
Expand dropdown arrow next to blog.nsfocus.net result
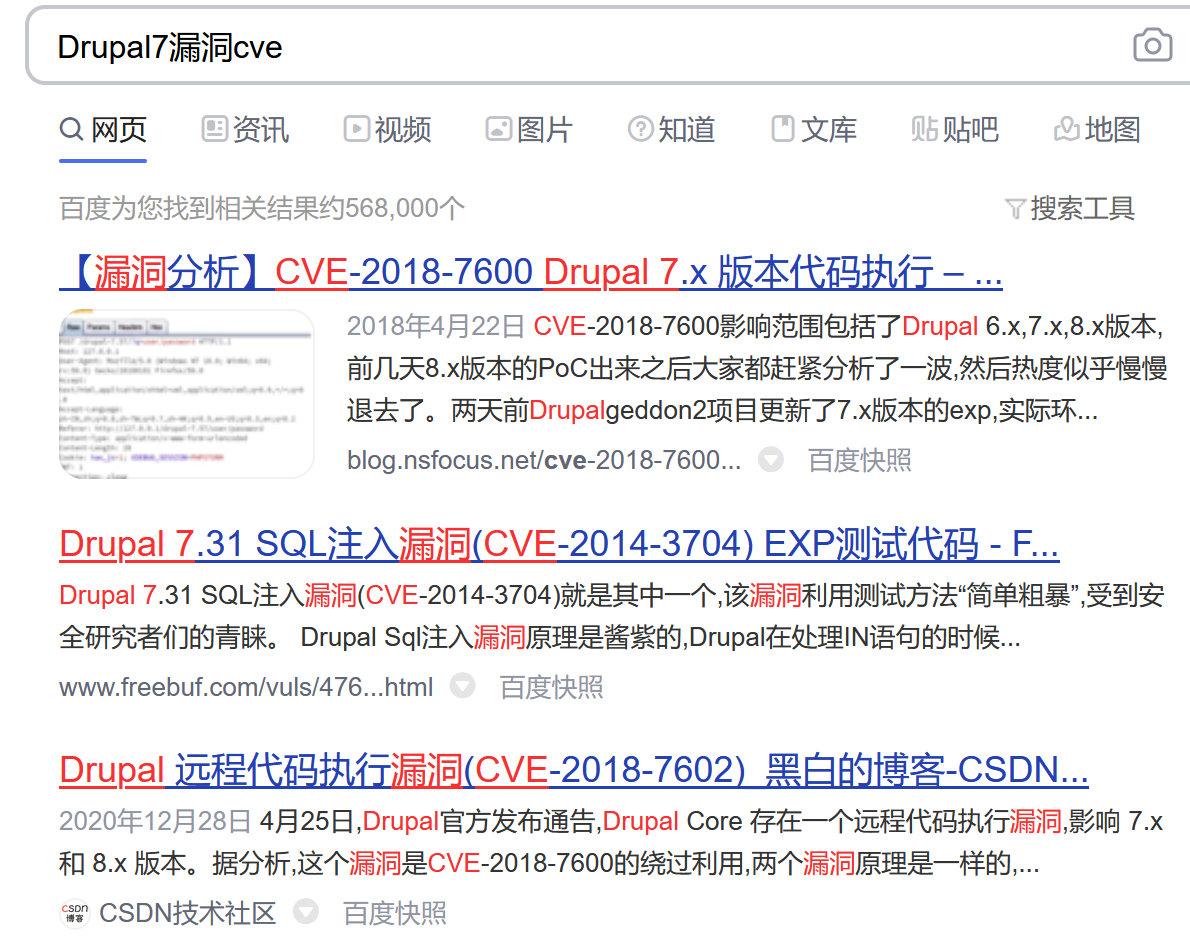pyautogui.click(x=770, y=460)
